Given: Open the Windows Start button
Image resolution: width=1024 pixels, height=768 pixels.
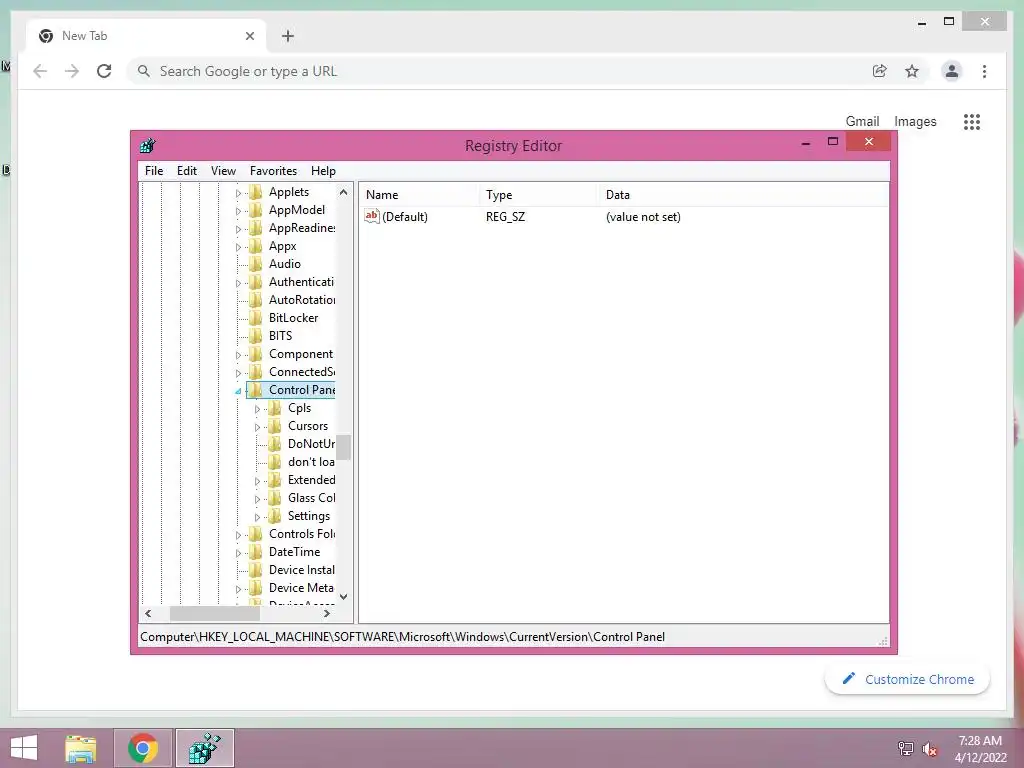Looking at the screenshot, I should 24,748.
